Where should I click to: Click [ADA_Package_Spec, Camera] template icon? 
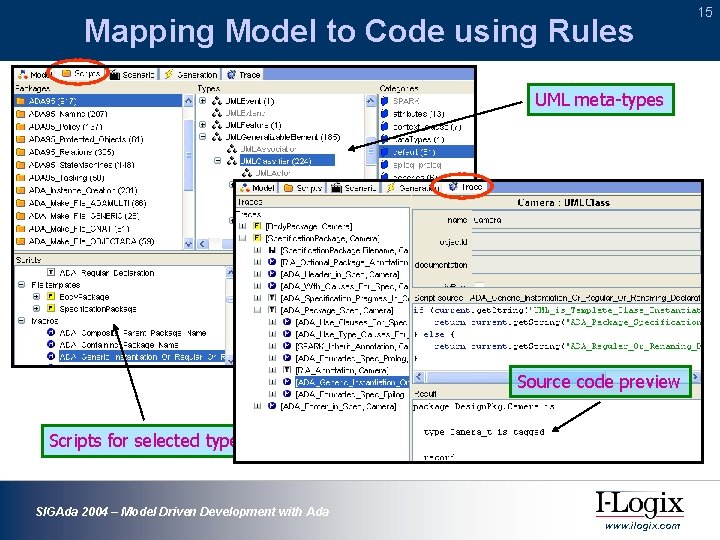[272, 310]
